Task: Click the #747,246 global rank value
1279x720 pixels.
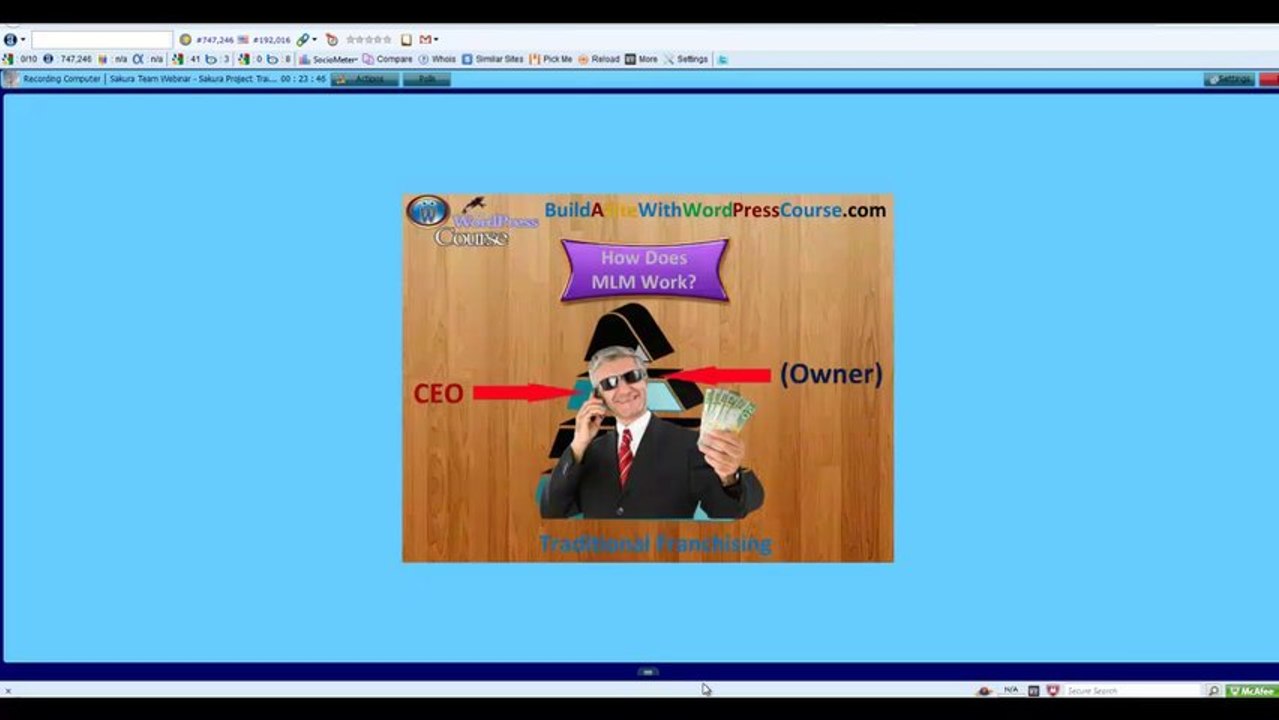Action: coord(214,40)
